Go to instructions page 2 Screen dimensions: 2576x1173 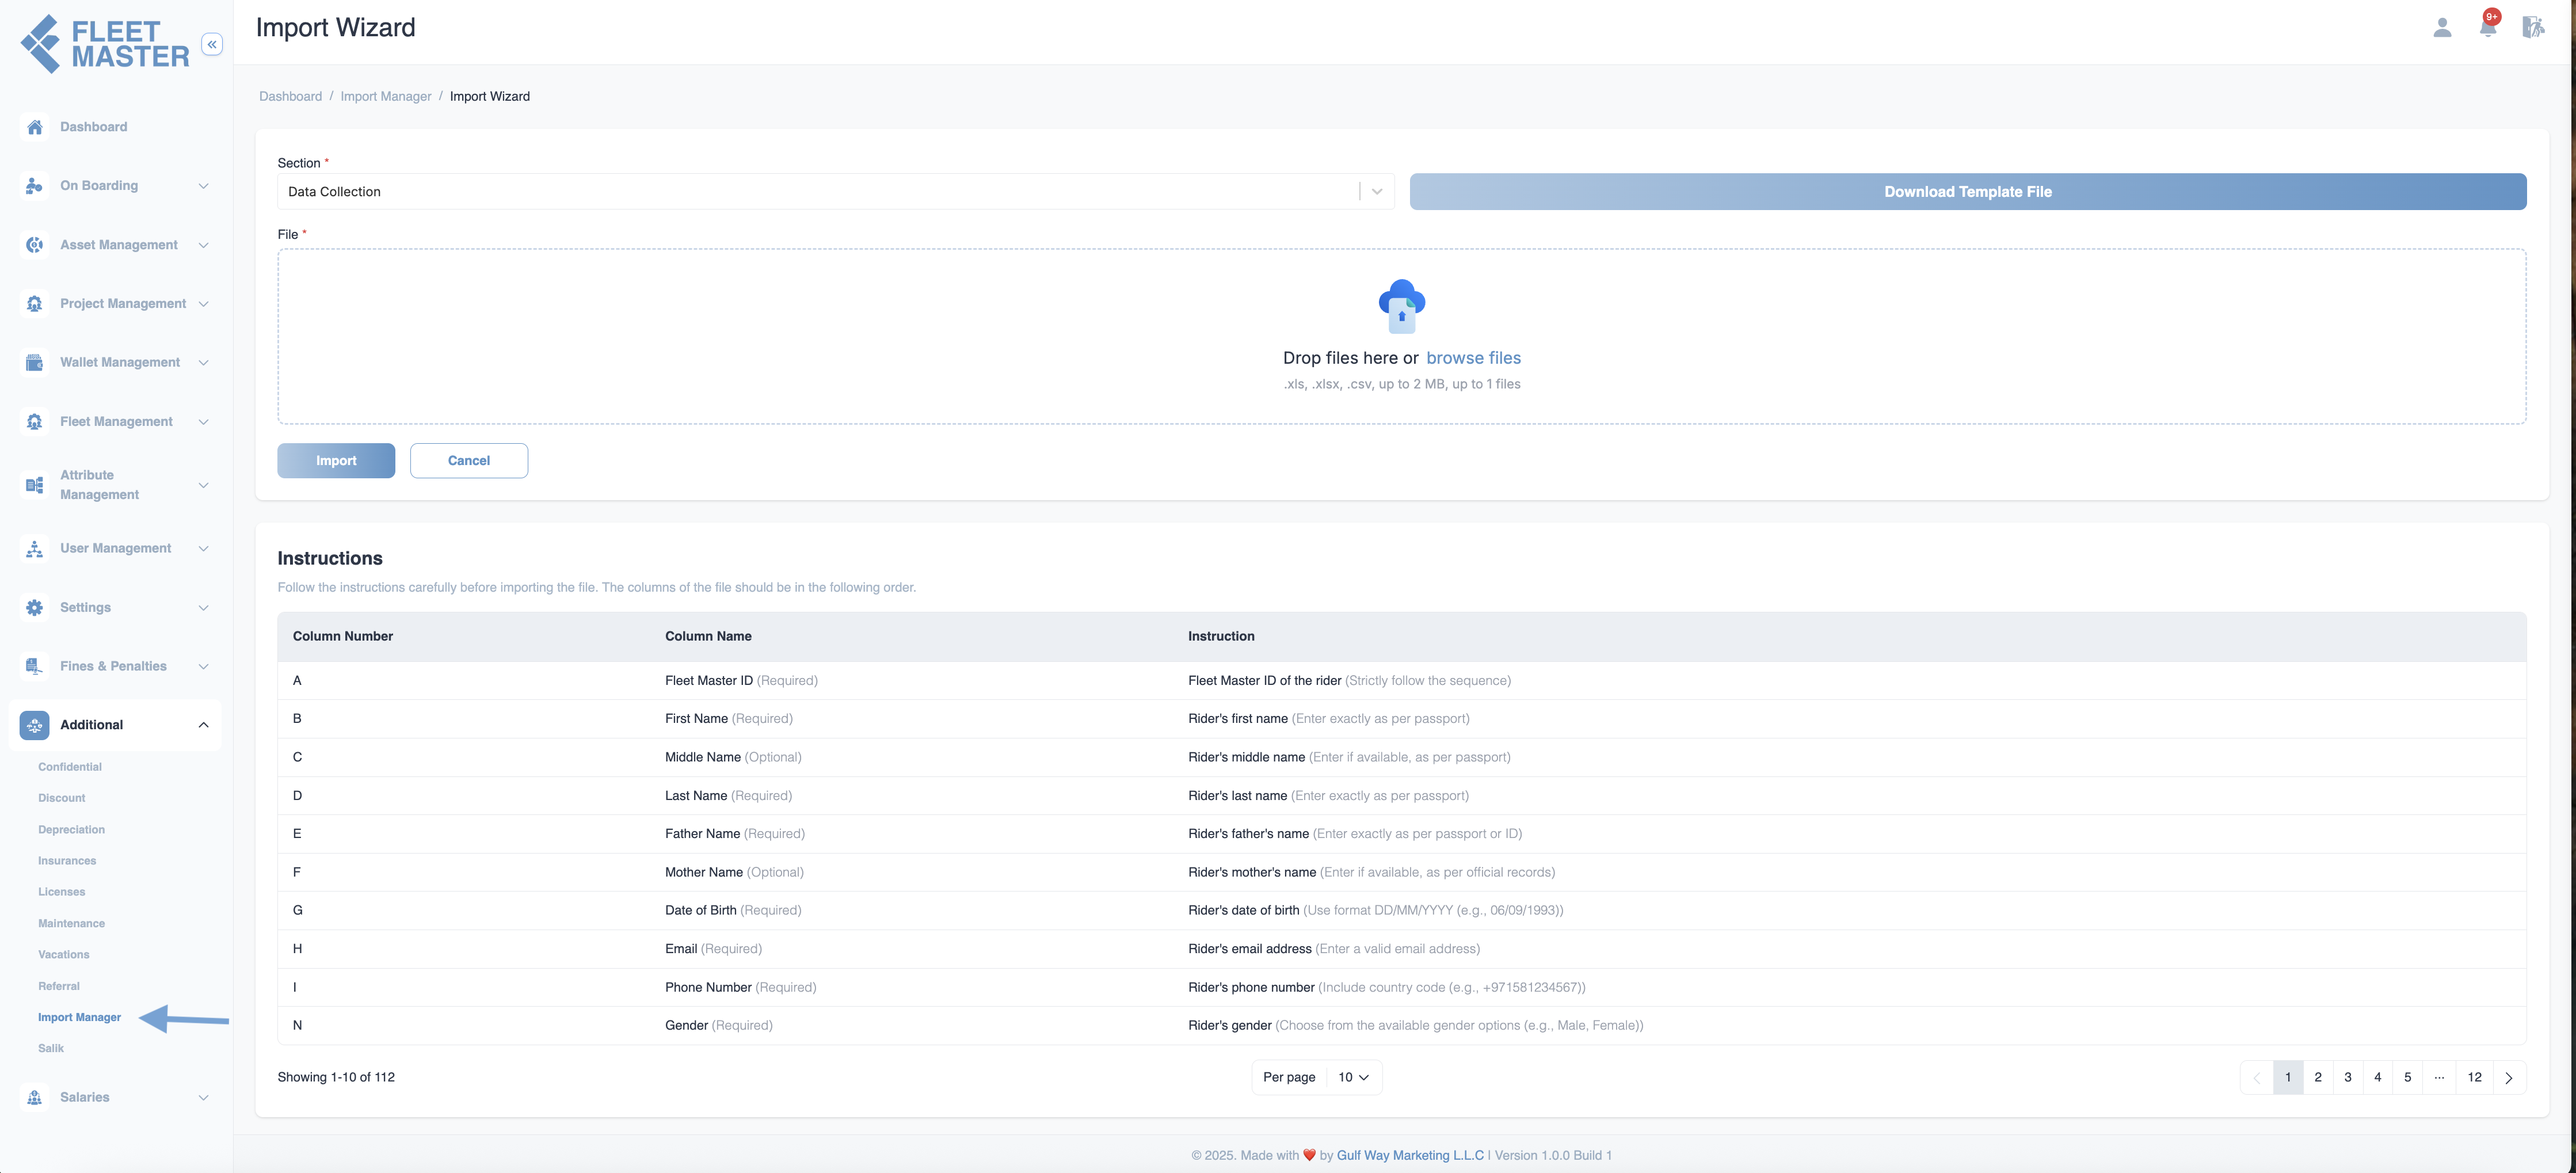(x=2318, y=1077)
